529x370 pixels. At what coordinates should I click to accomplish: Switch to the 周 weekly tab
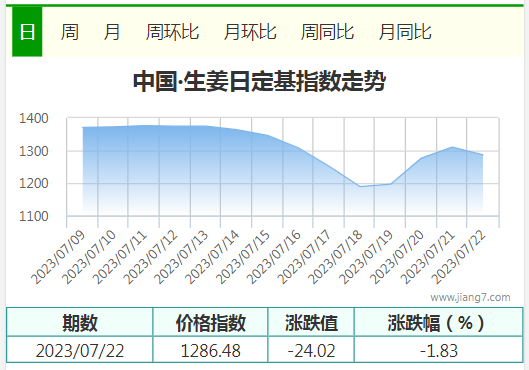[x=70, y=32]
